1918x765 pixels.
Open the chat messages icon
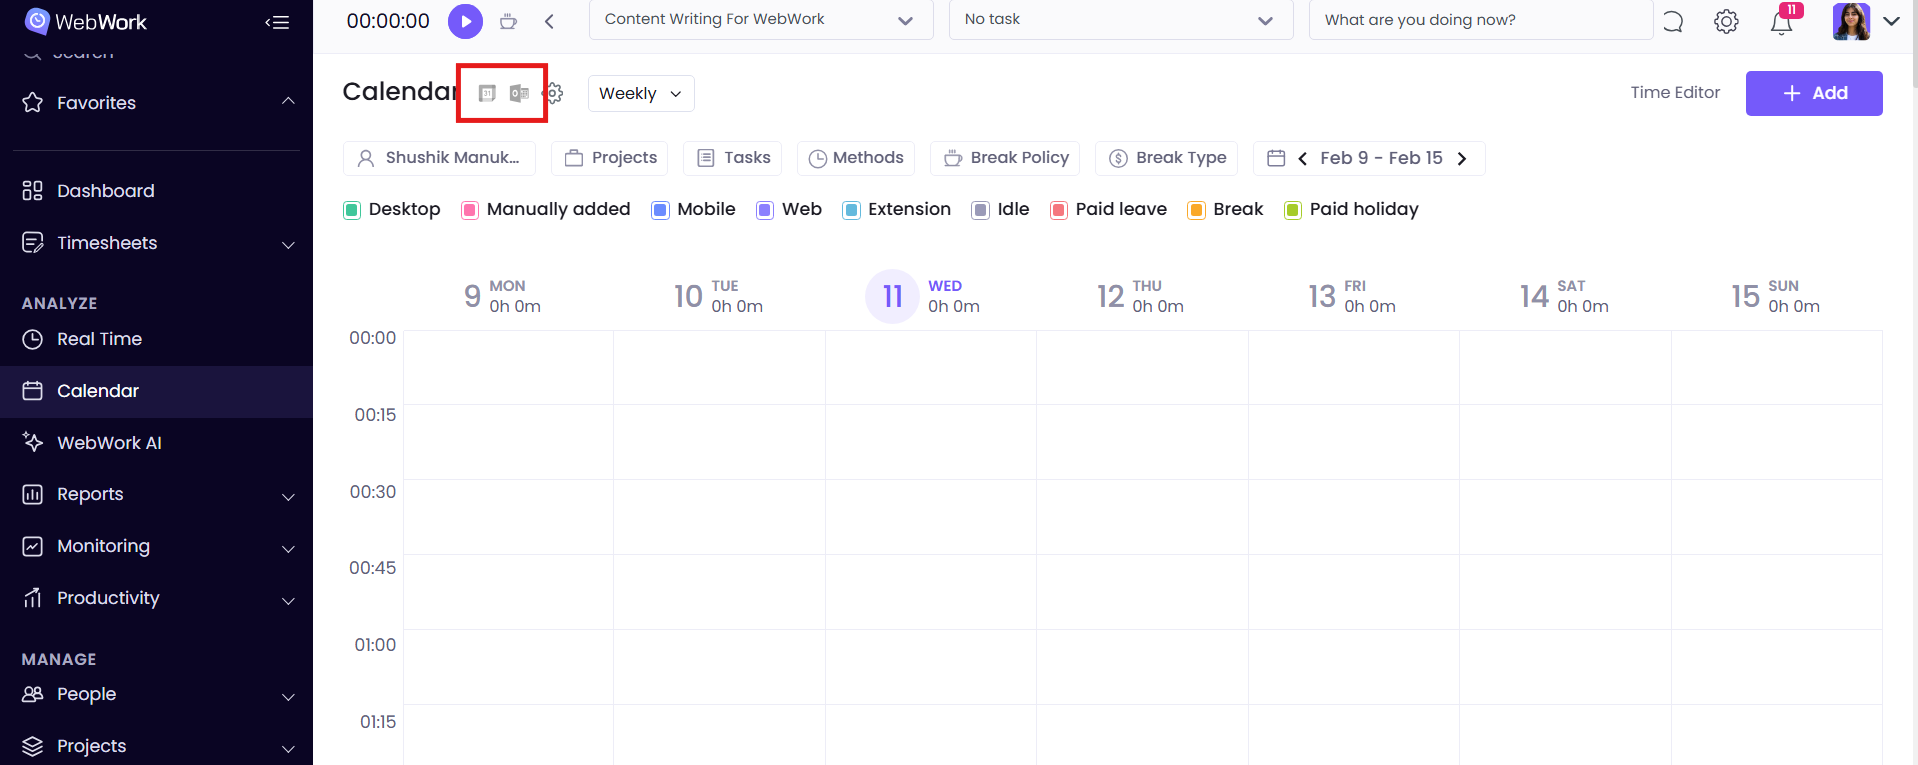click(1673, 21)
